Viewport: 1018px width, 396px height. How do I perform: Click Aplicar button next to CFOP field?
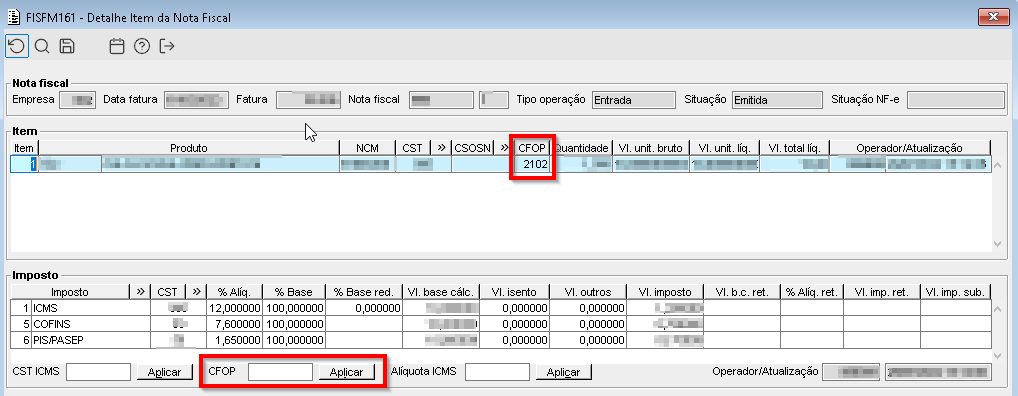click(347, 372)
